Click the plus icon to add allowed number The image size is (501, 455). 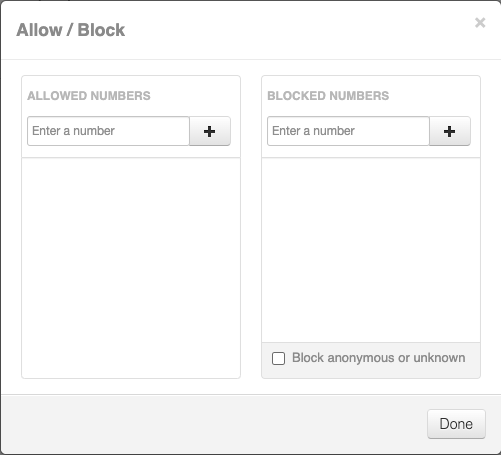(210, 131)
